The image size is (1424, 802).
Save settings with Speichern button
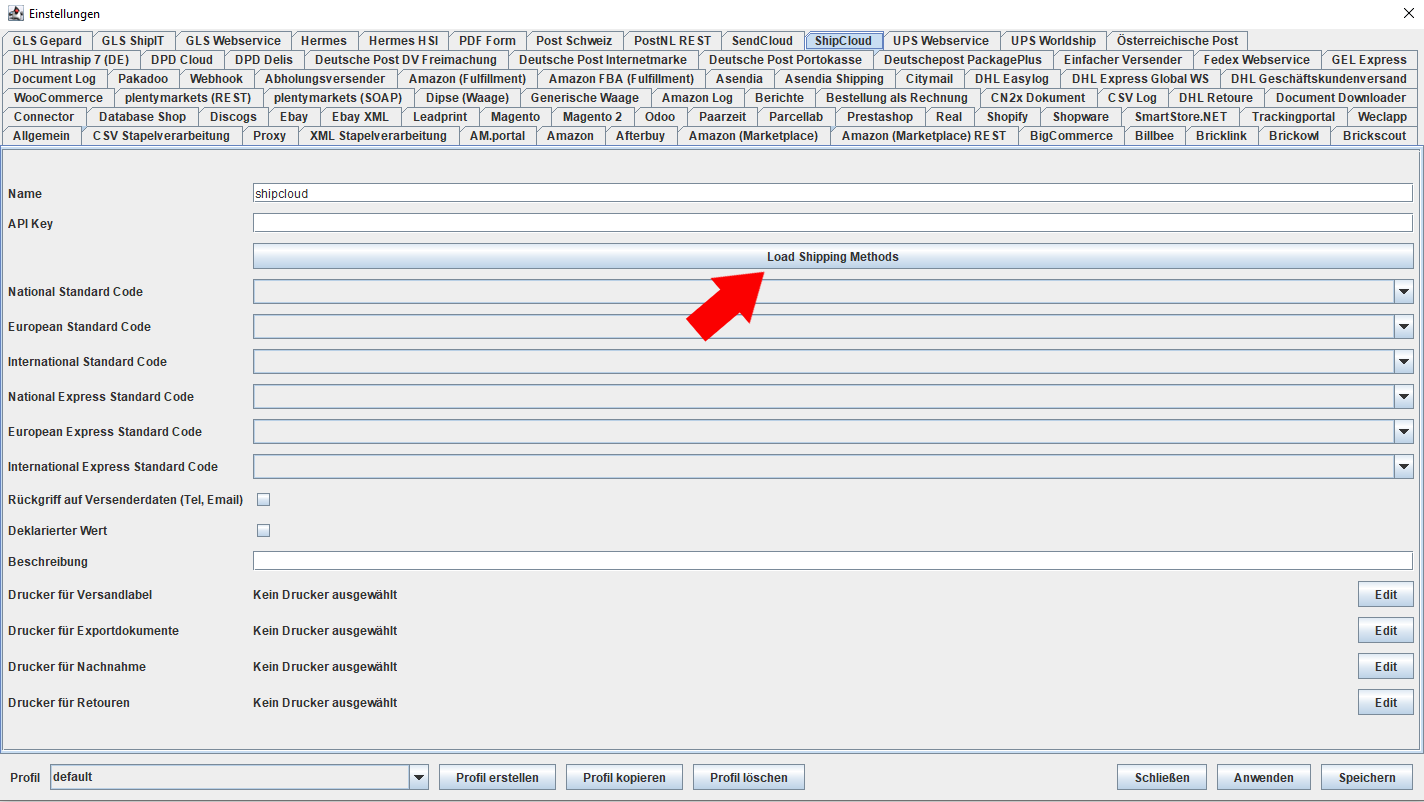click(x=1367, y=777)
